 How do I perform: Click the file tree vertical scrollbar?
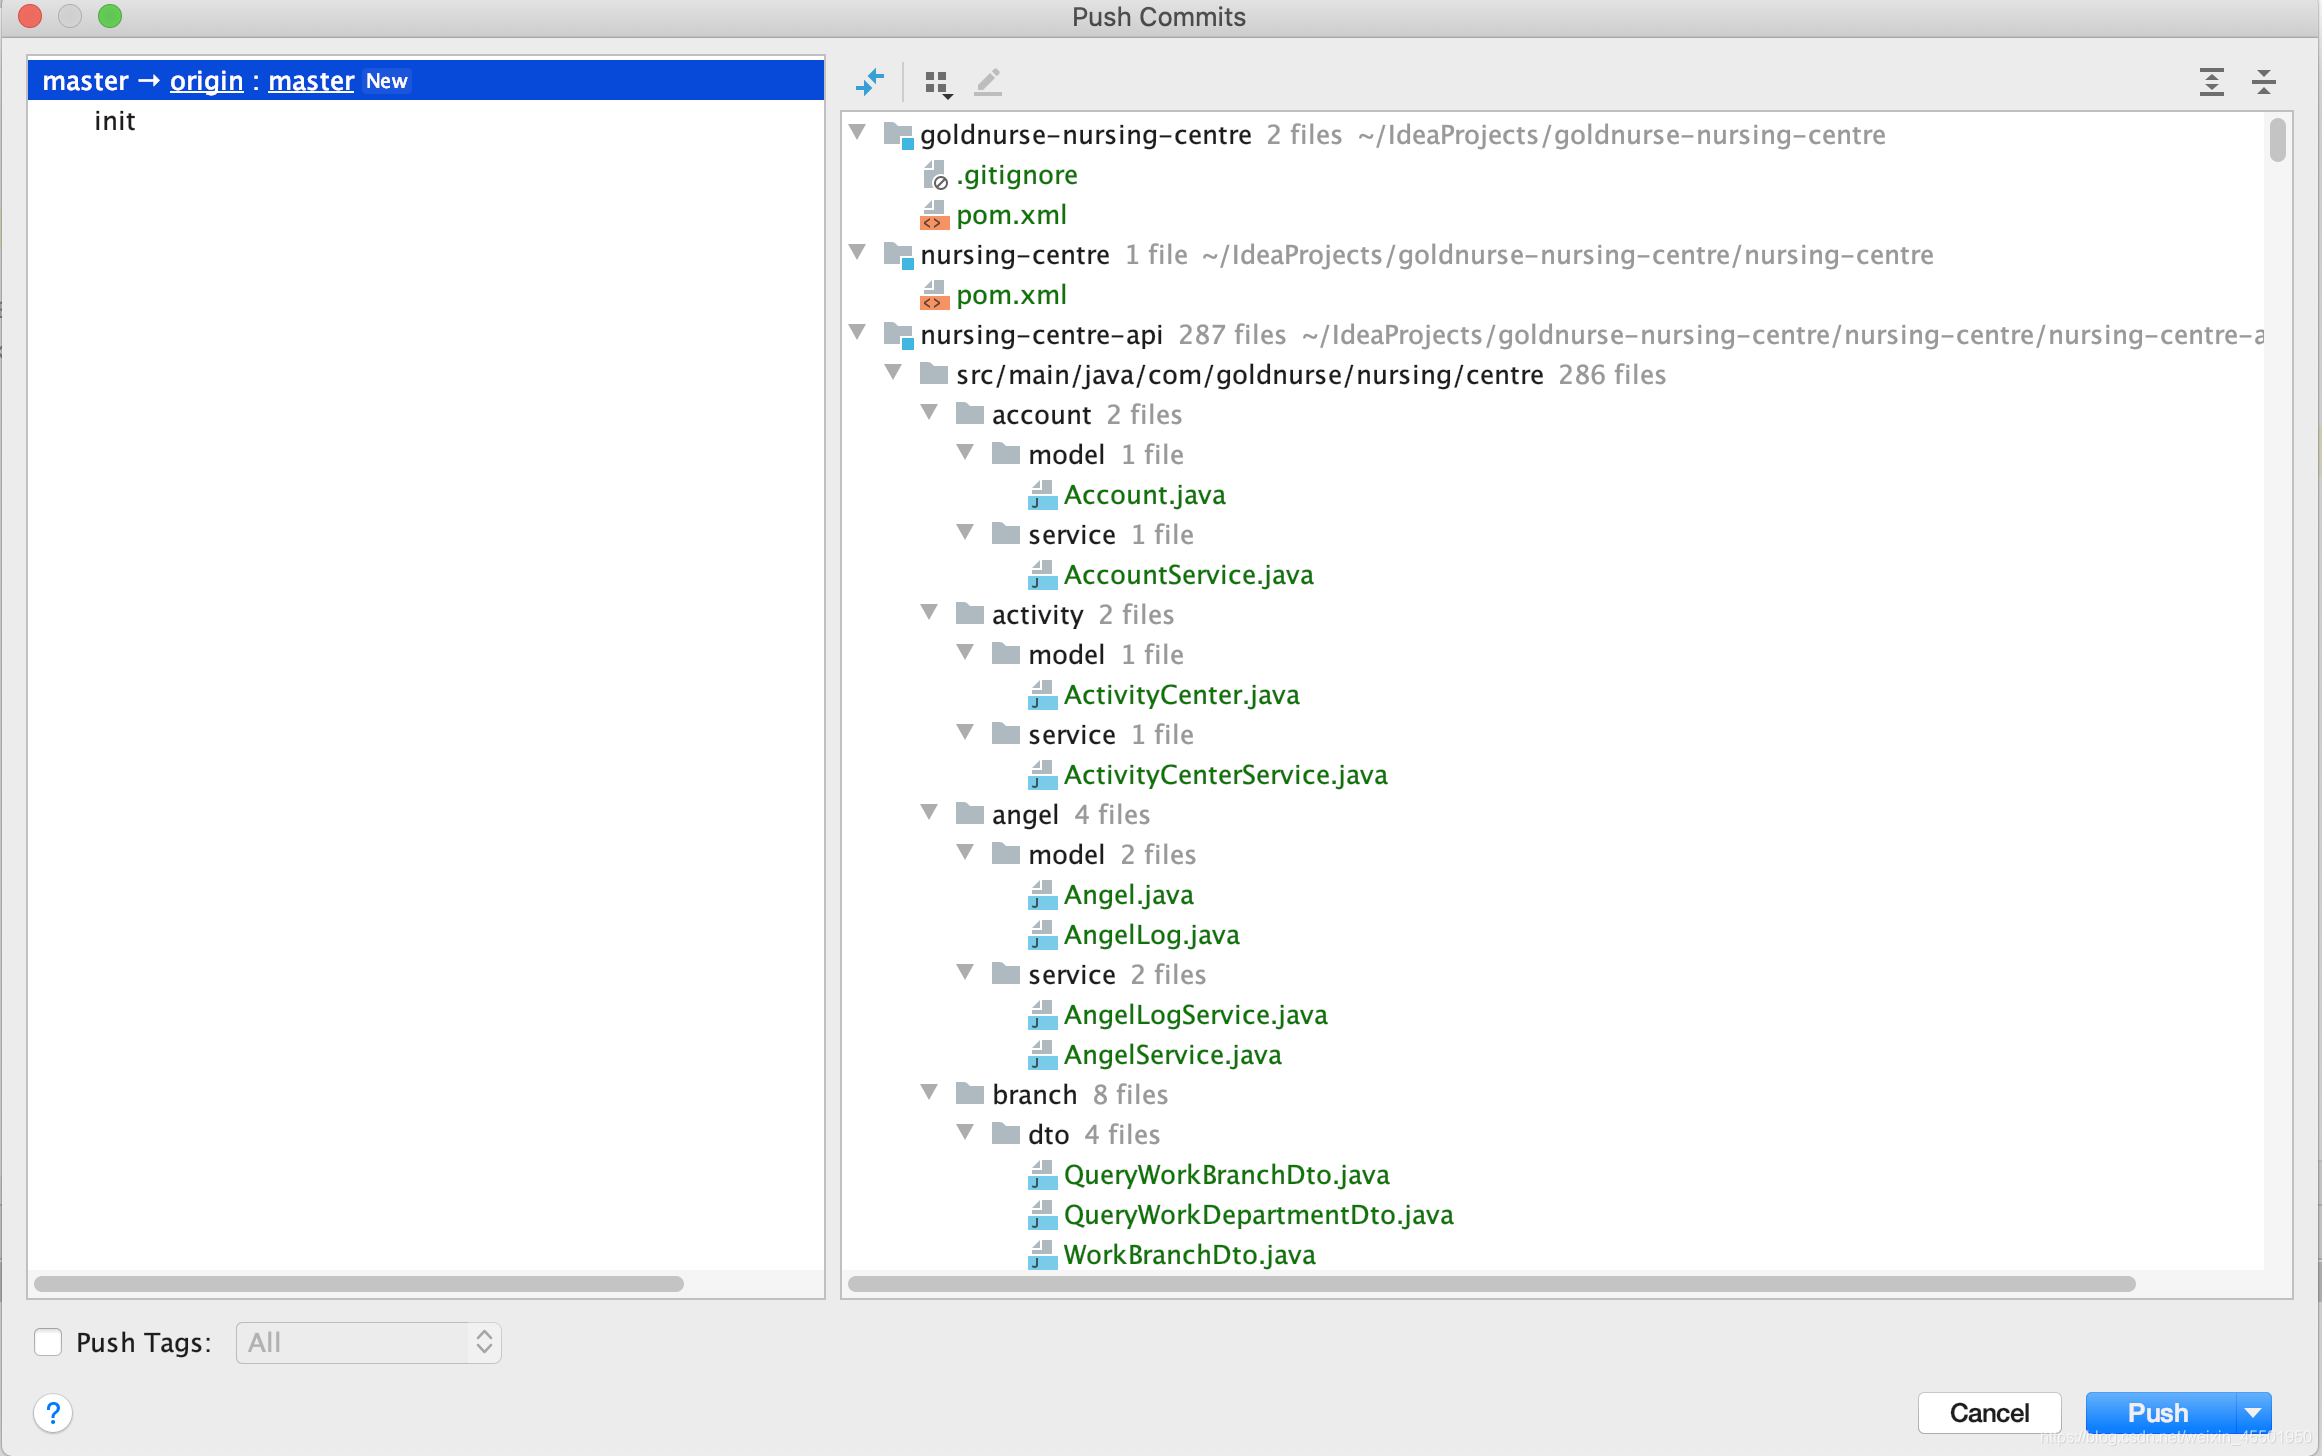coord(2278,140)
